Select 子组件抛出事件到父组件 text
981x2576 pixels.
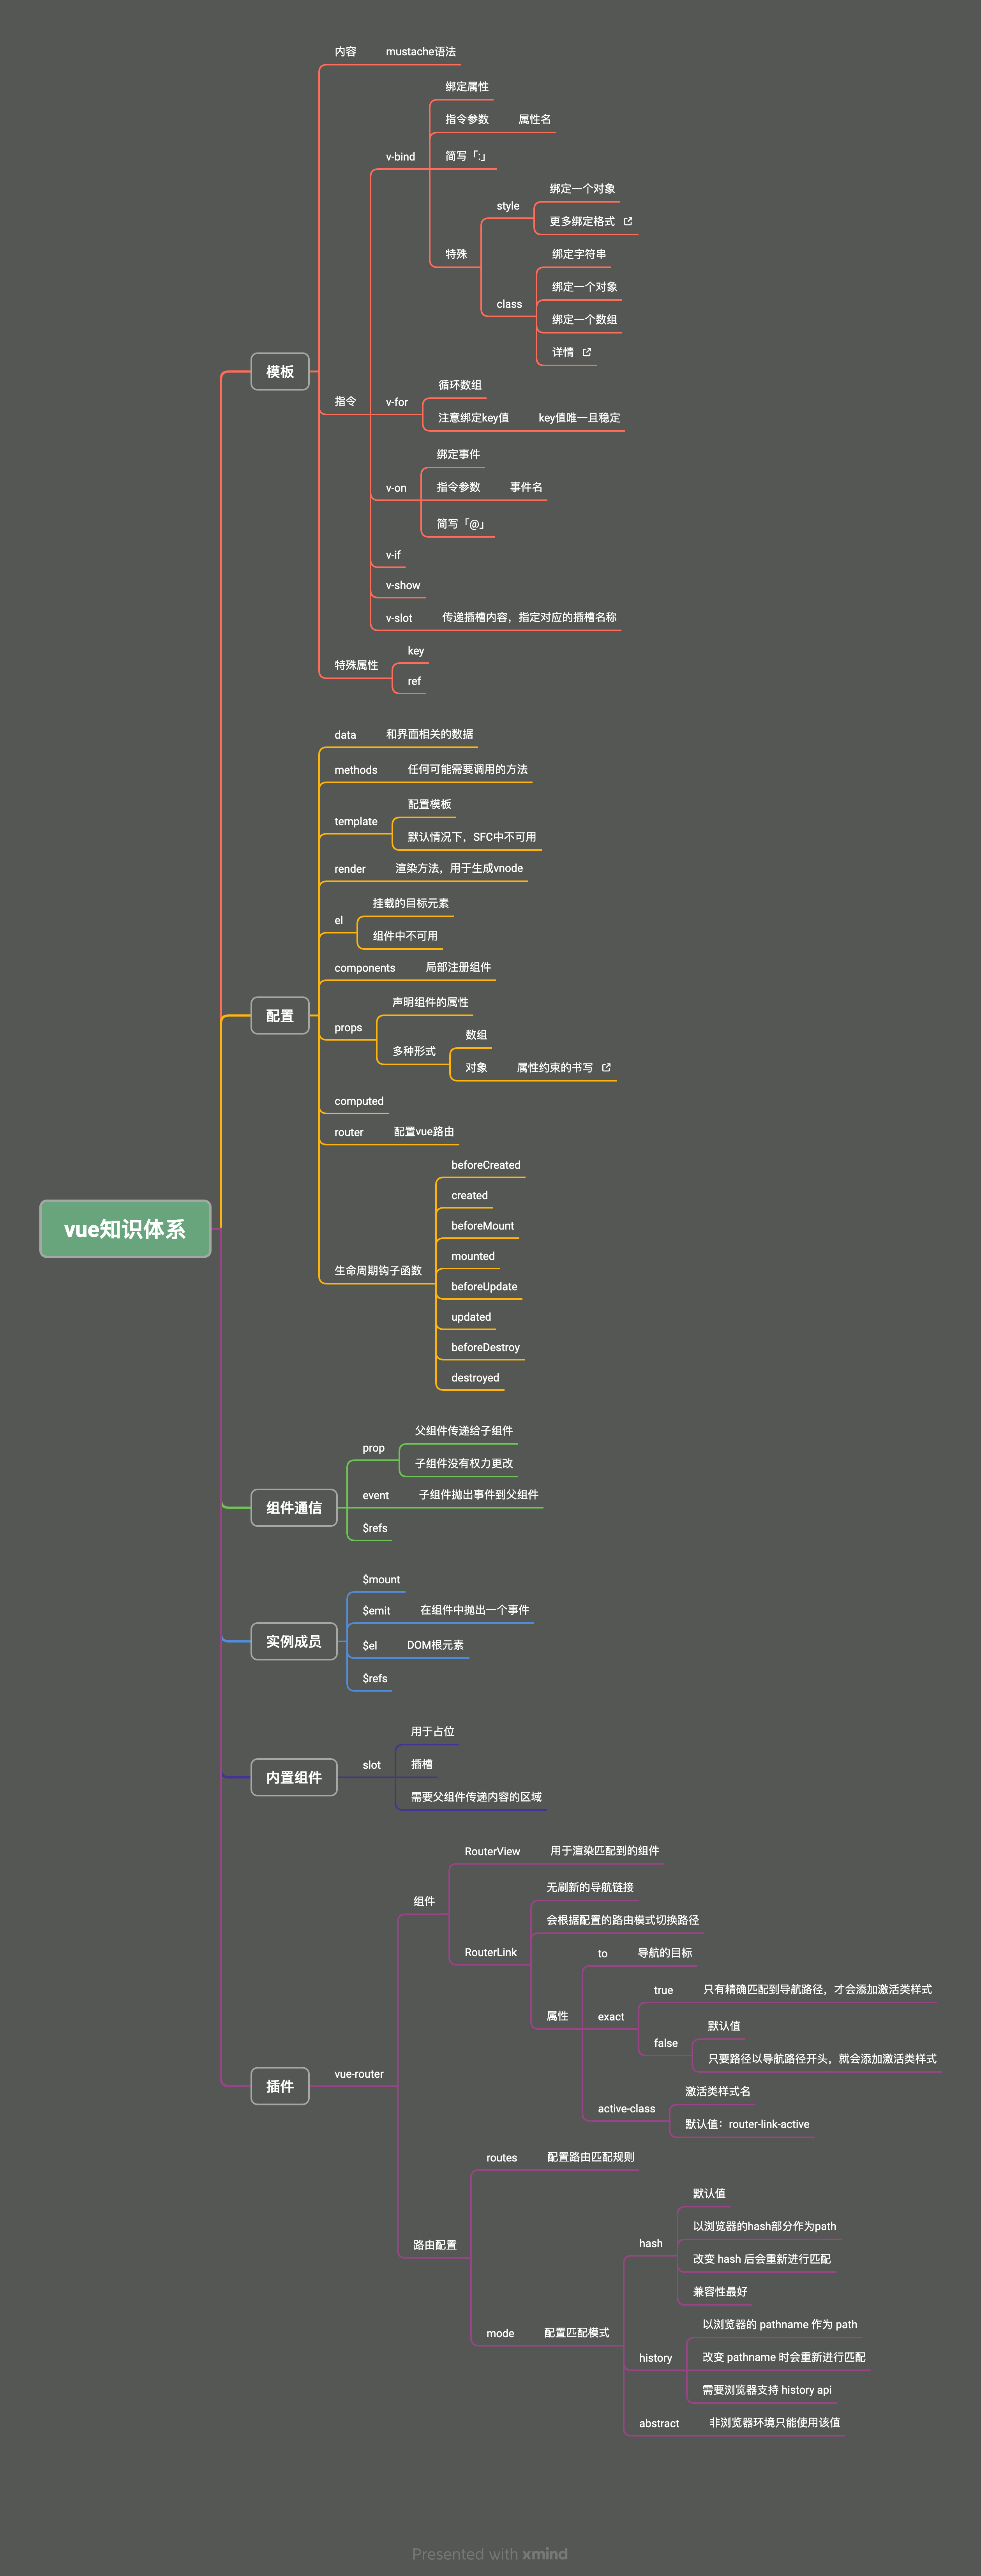(x=478, y=1495)
